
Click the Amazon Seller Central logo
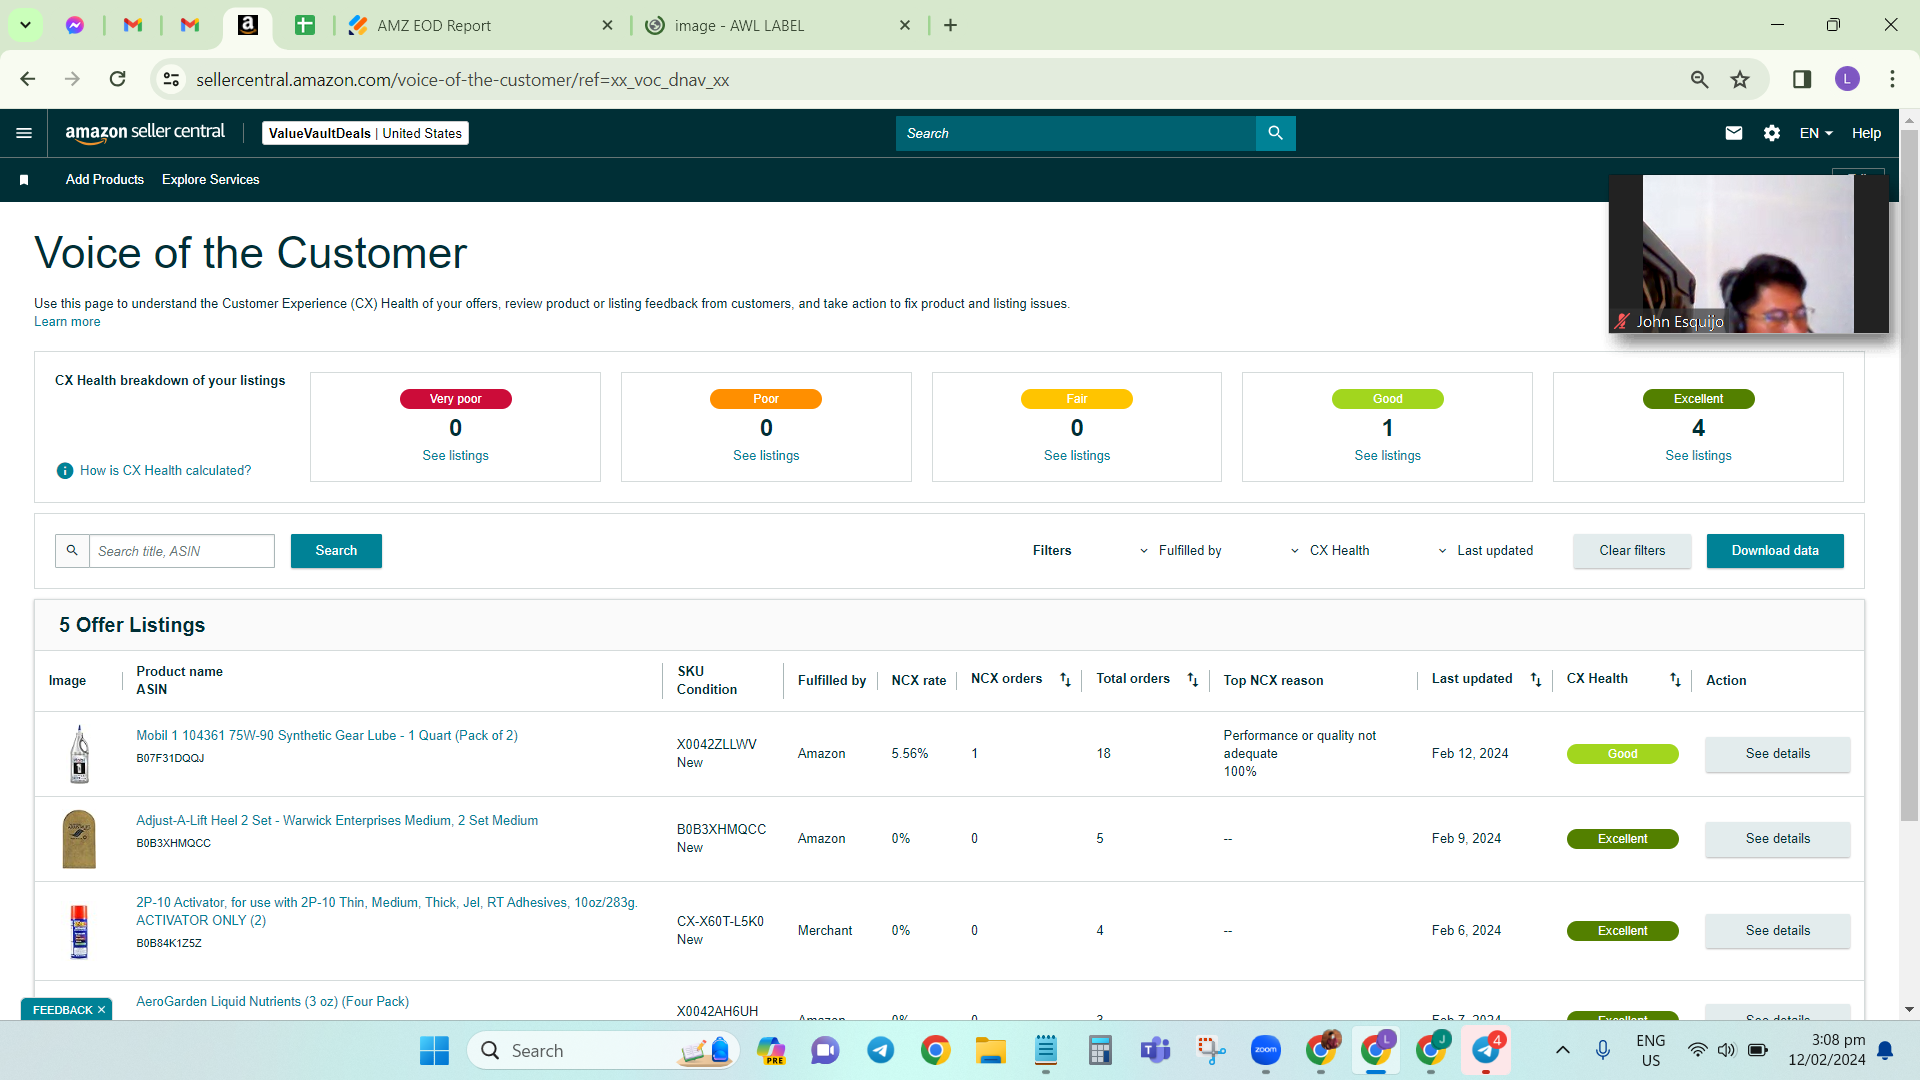145,133
